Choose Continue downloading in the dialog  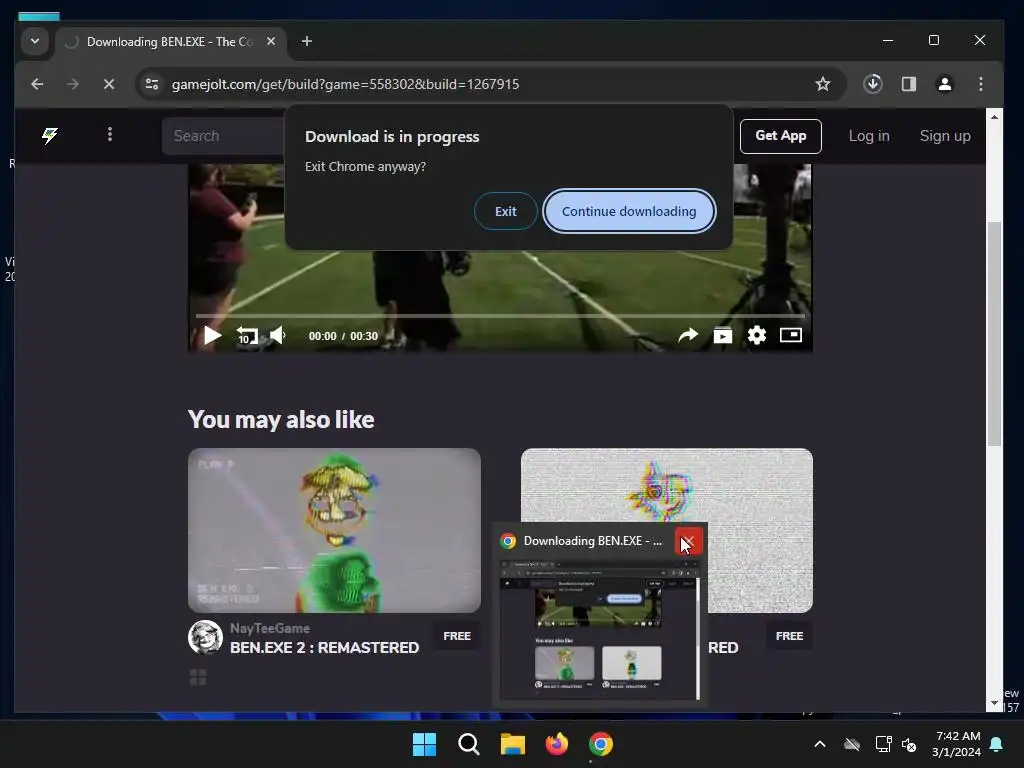point(629,211)
